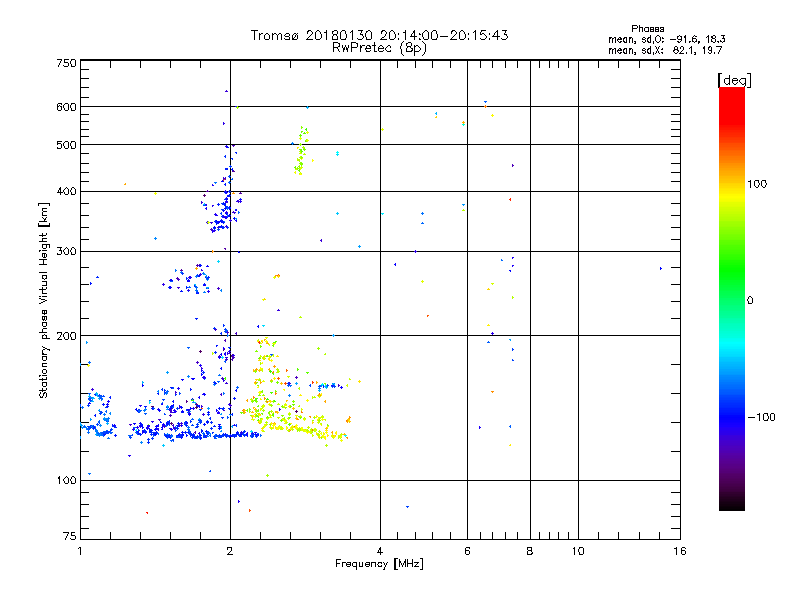
Task: Click the 'Stationary phase Virtual Height [km]' axis label
Action: point(44,300)
